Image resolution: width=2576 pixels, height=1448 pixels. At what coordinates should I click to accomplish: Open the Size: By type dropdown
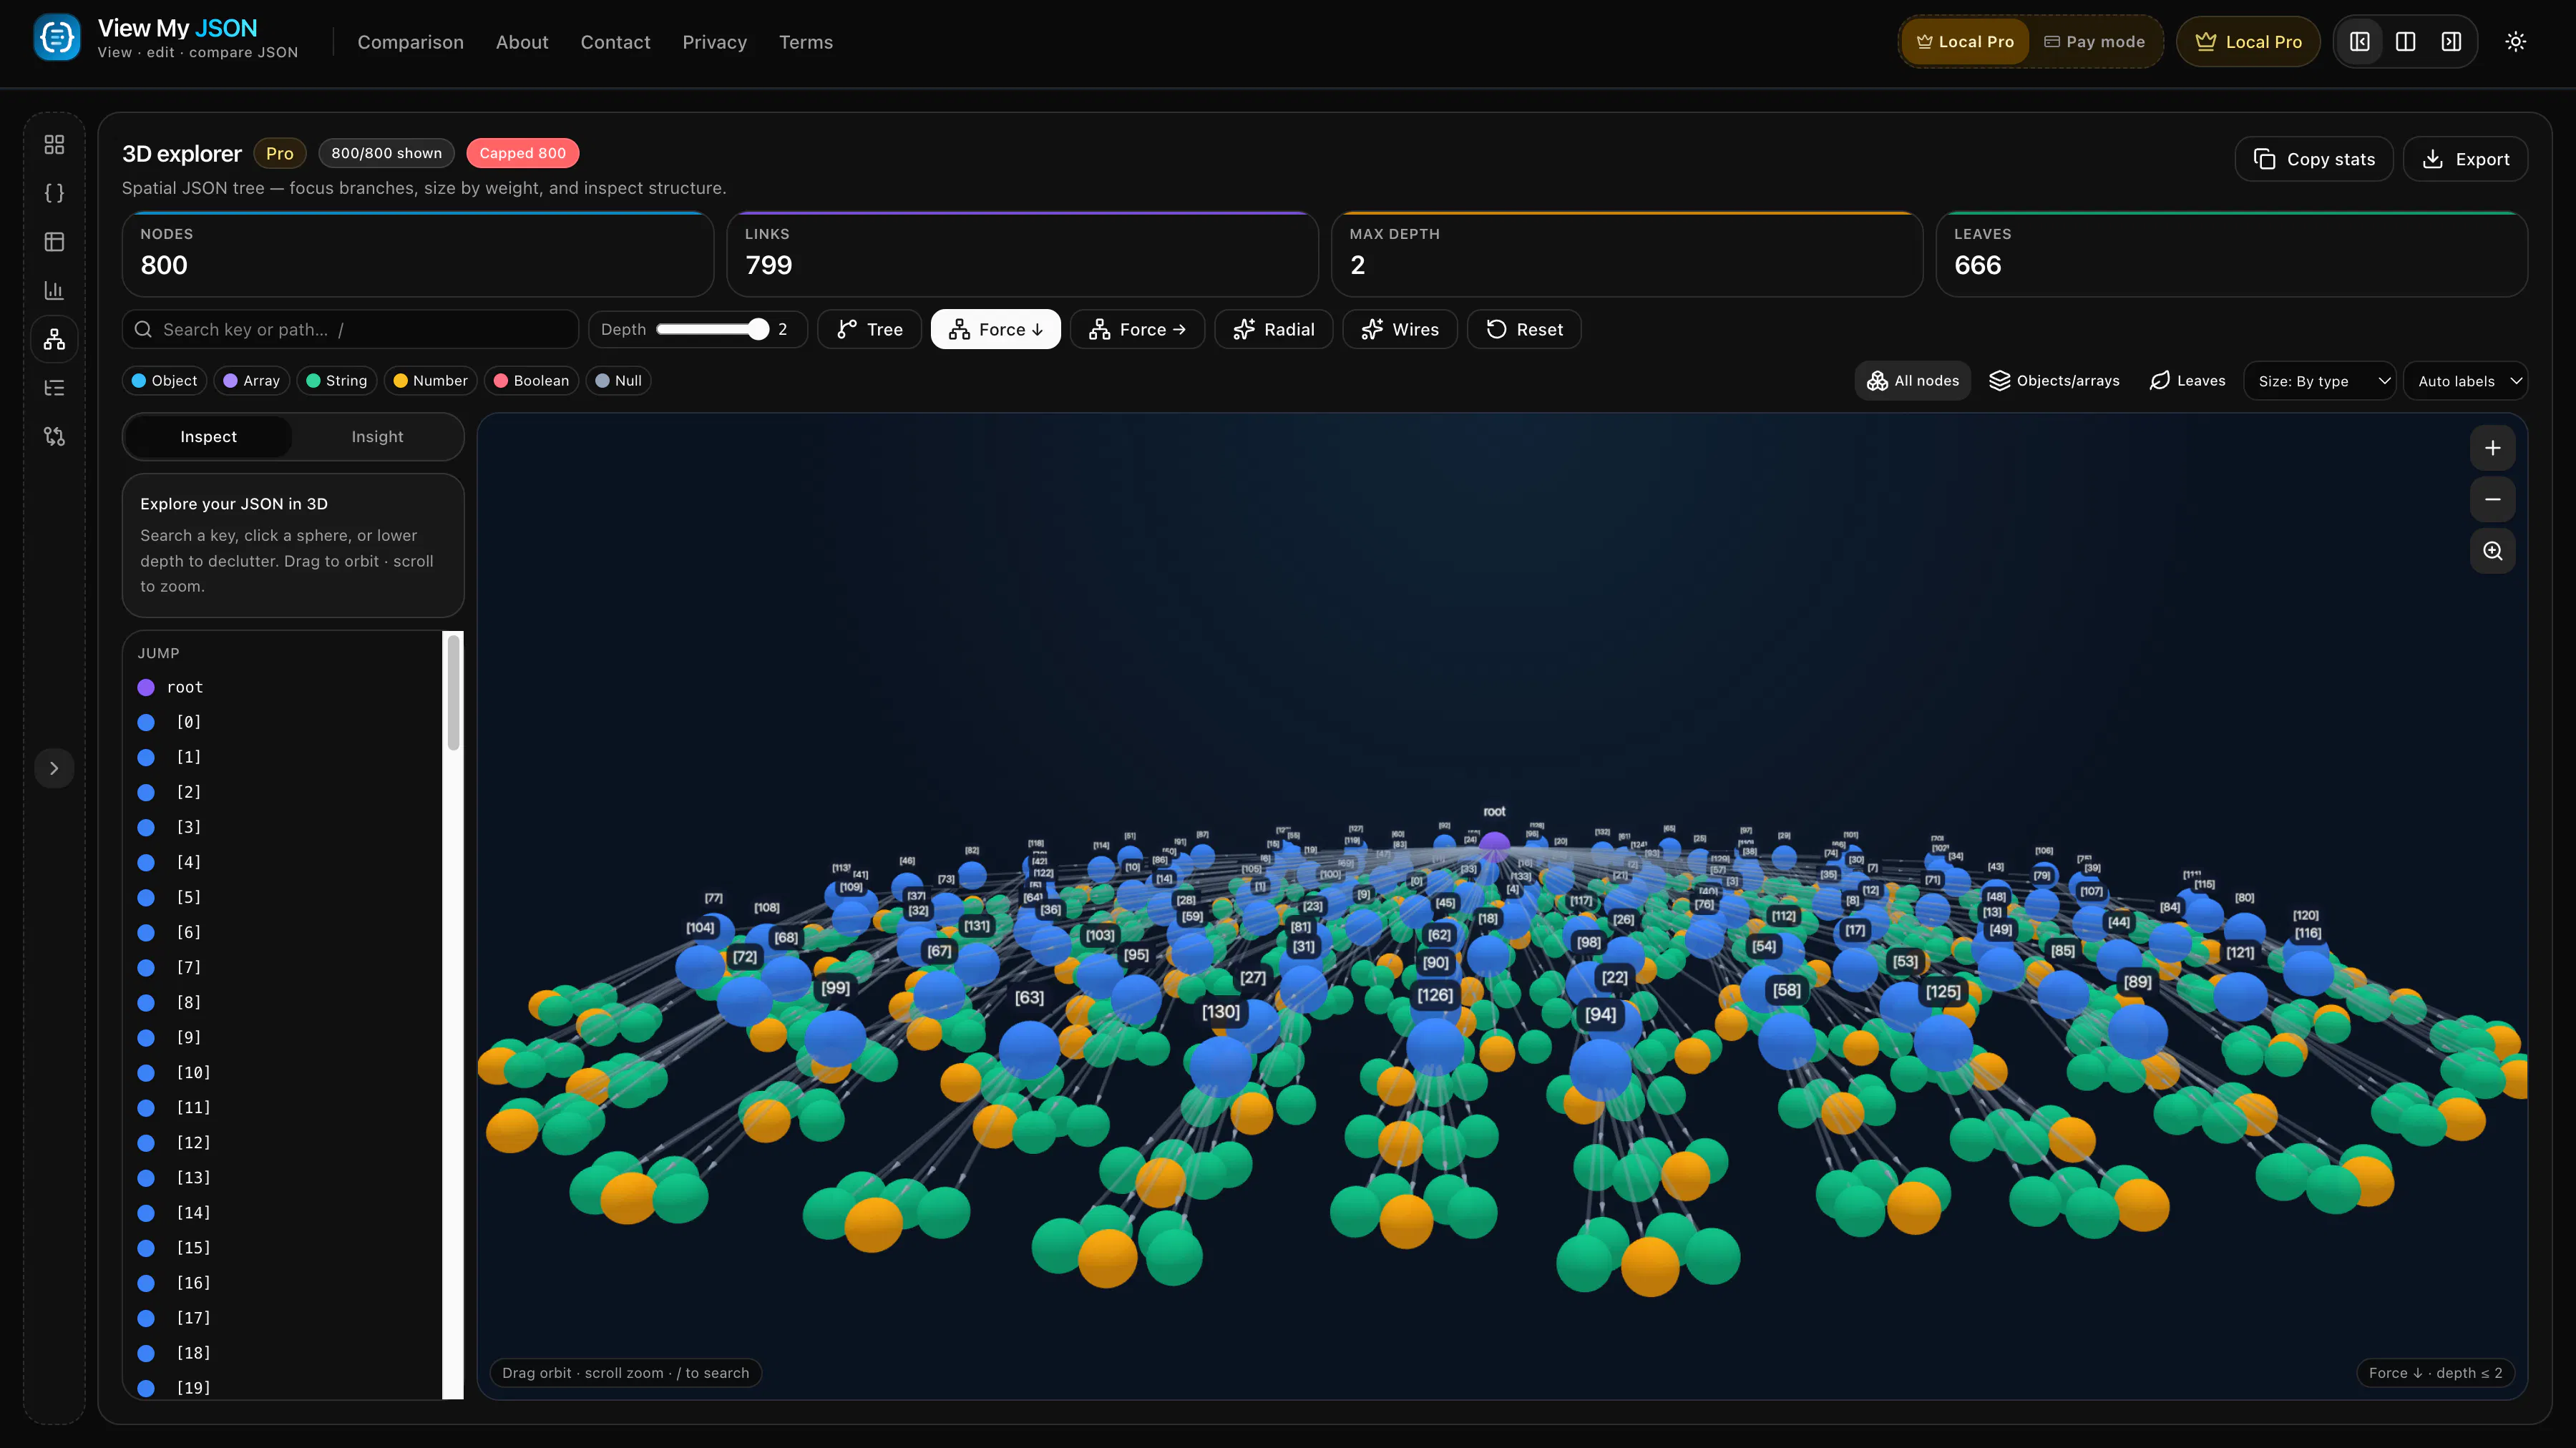coord(2320,381)
